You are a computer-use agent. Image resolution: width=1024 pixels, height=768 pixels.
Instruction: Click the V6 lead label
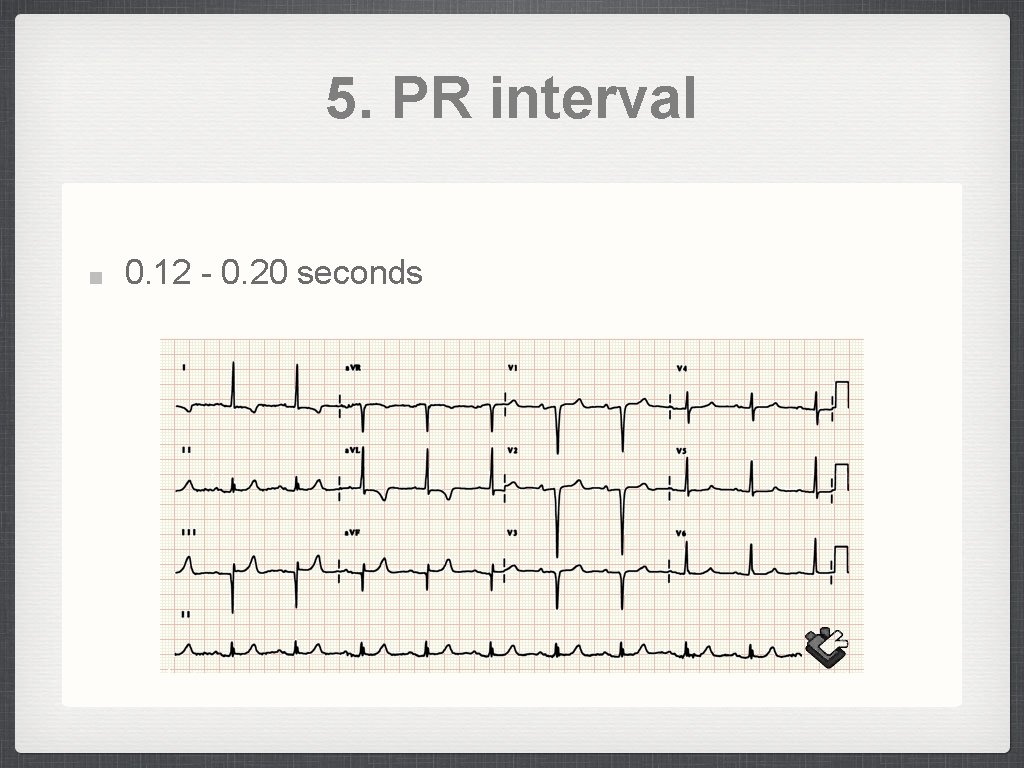[681, 532]
